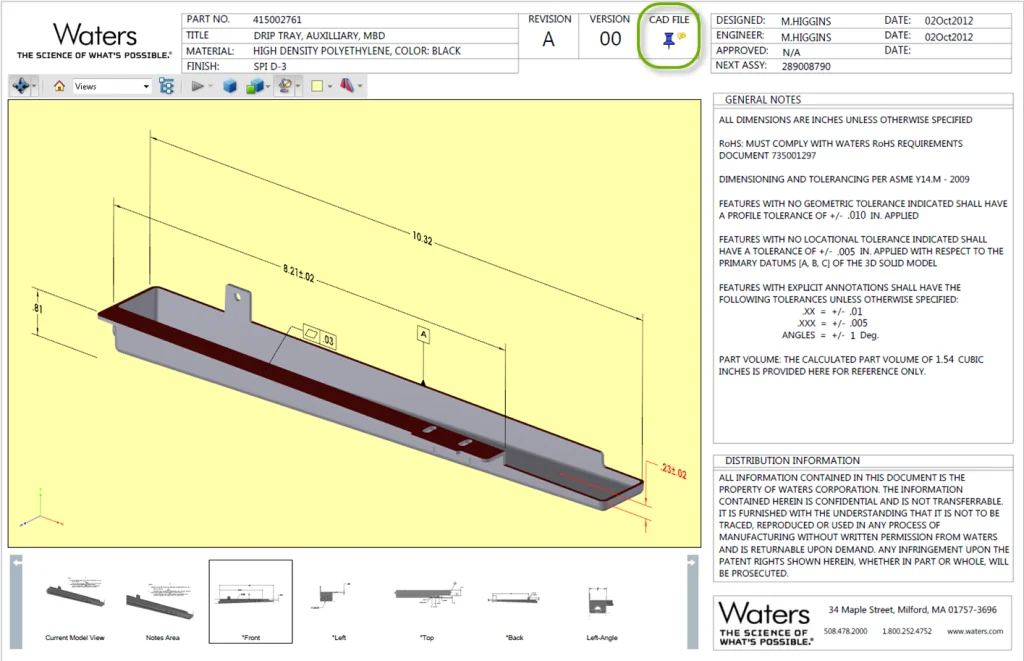Image resolution: width=1024 pixels, height=661 pixels.
Task: Select the *Top view thumbnail
Action: click(425, 598)
